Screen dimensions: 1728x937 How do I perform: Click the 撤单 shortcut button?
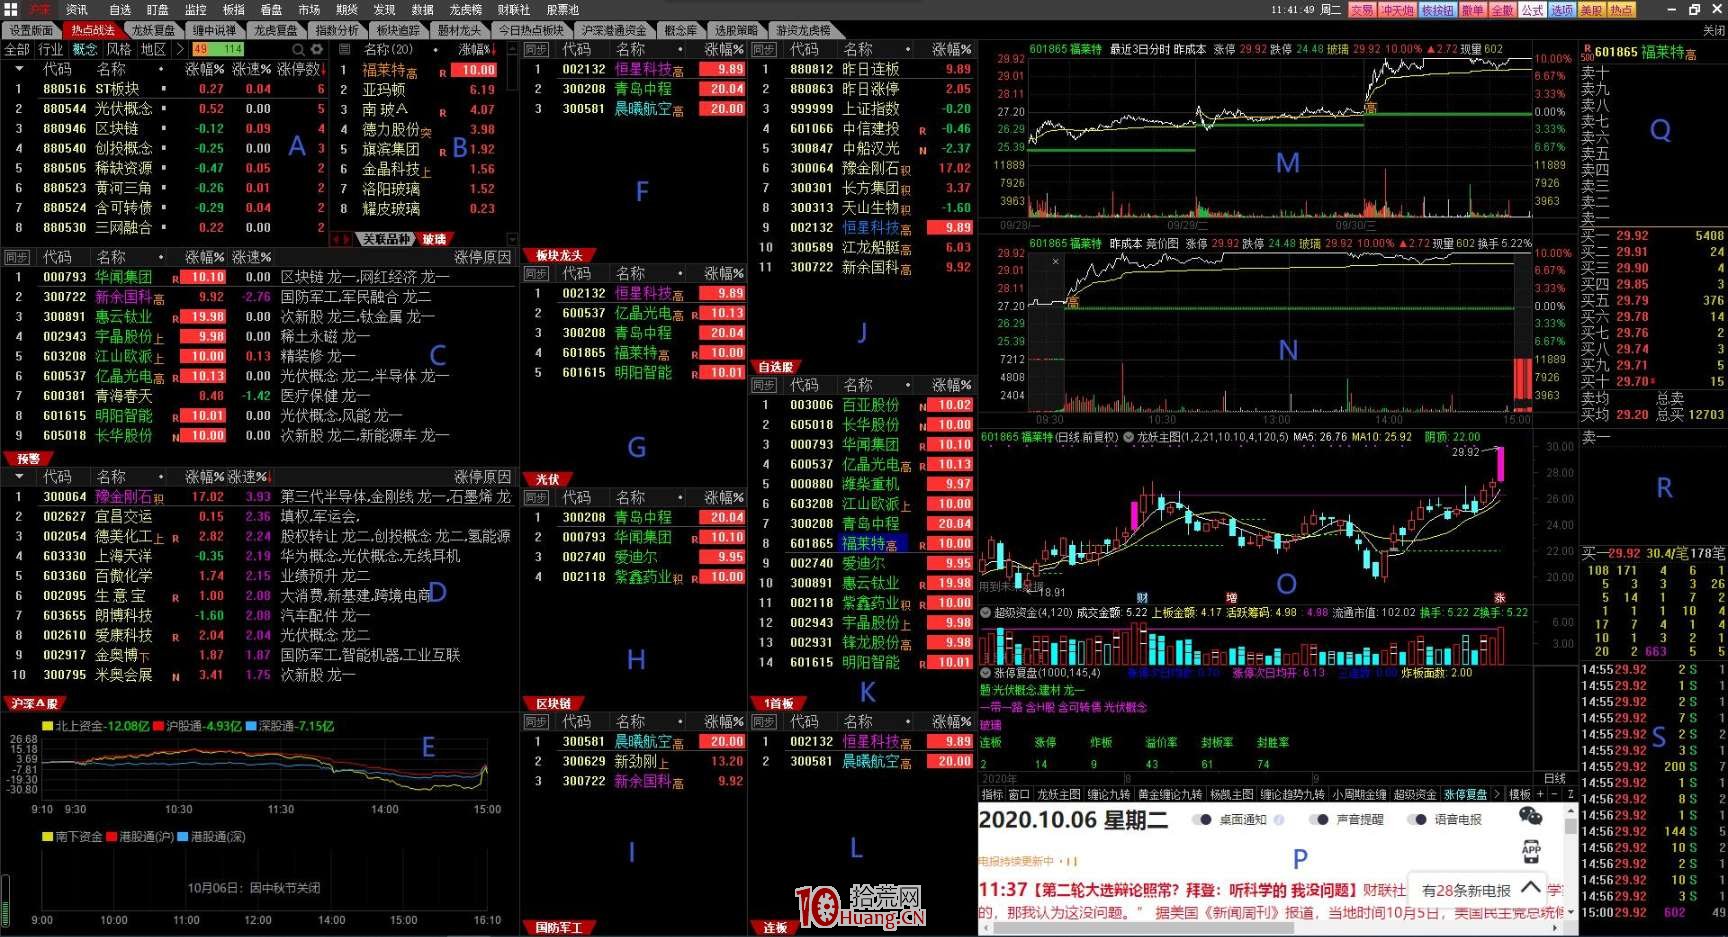(x=1473, y=10)
